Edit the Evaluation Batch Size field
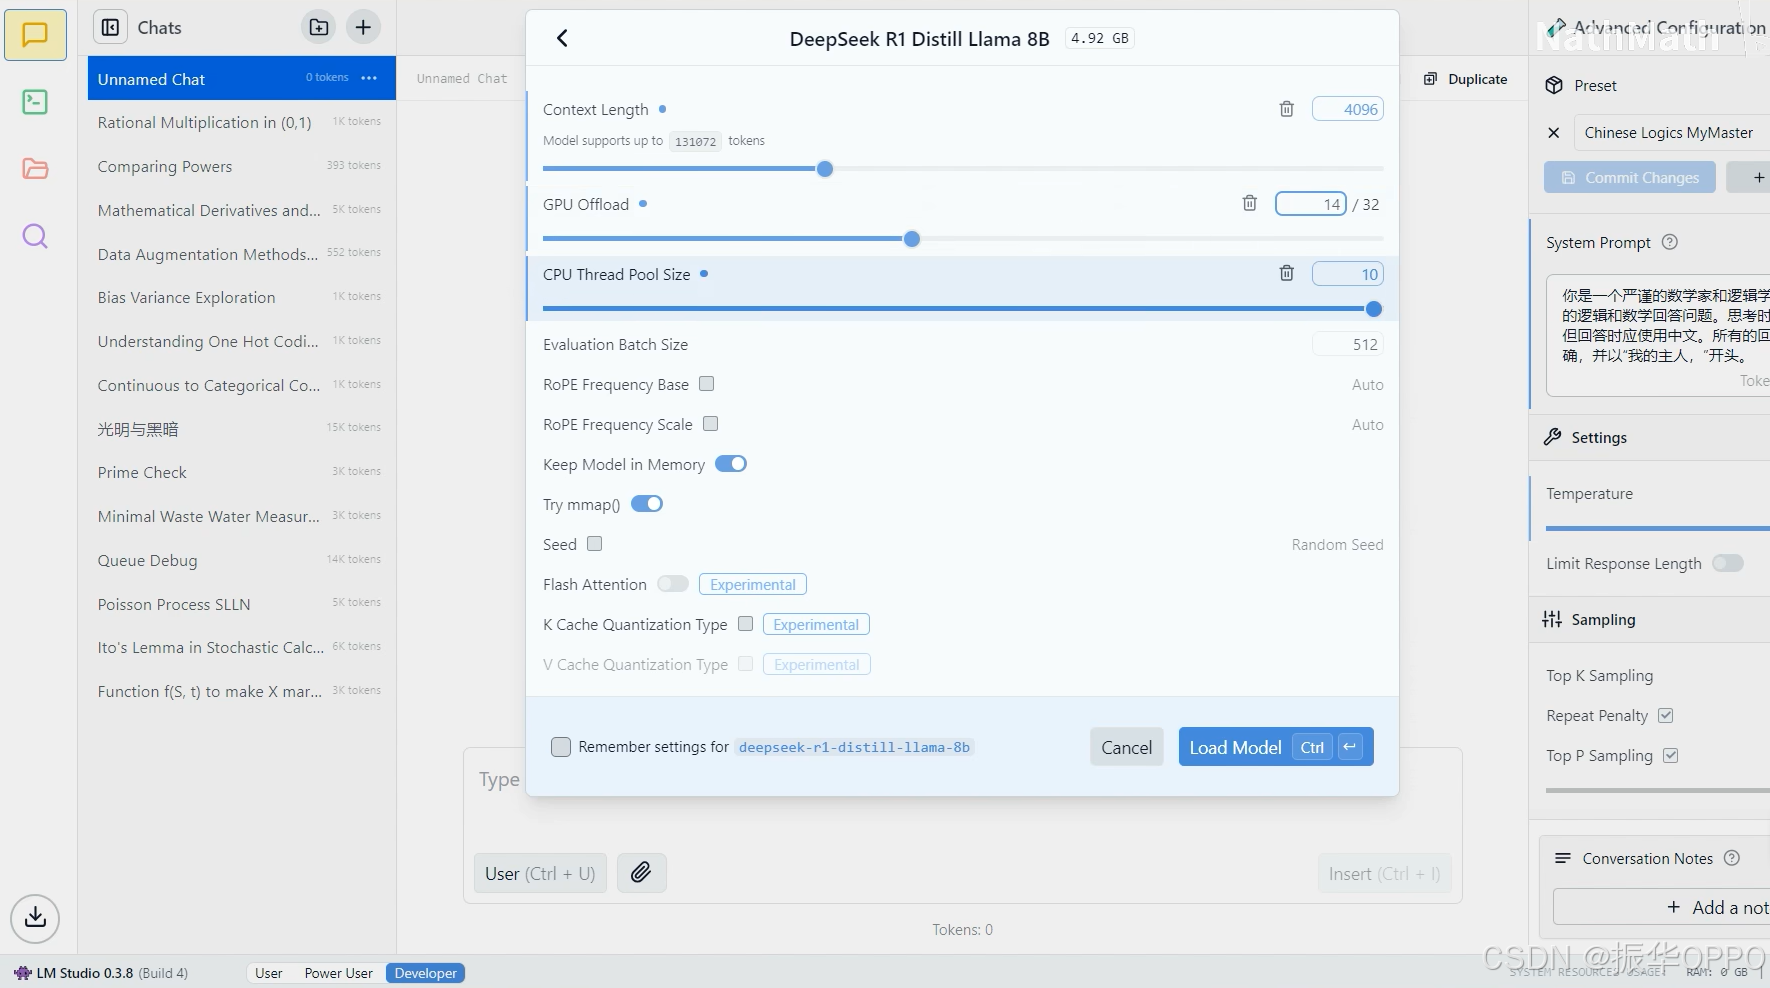The width and height of the screenshot is (1770, 988). [1347, 344]
